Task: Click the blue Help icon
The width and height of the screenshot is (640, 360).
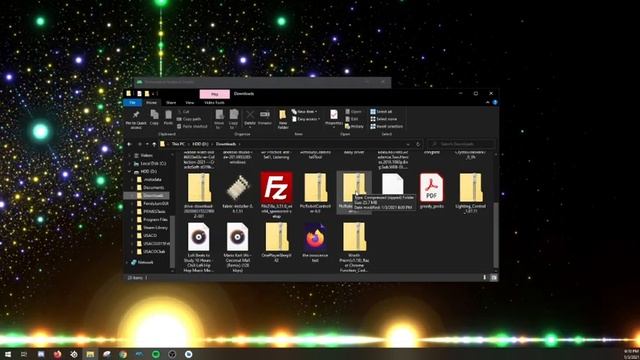Action: coord(495,102)
